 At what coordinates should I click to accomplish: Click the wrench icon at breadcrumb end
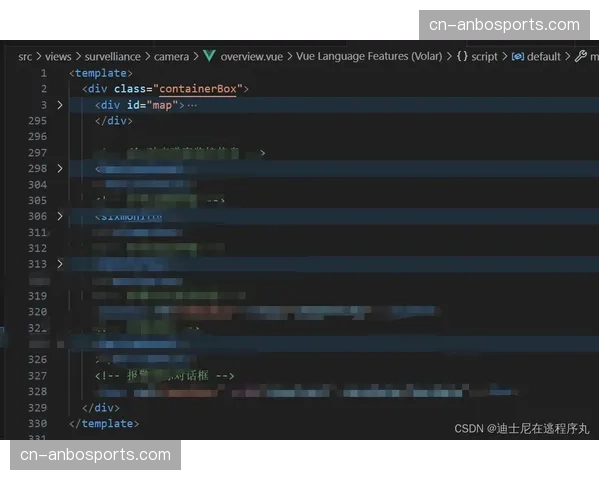click(x=580, y=57)
